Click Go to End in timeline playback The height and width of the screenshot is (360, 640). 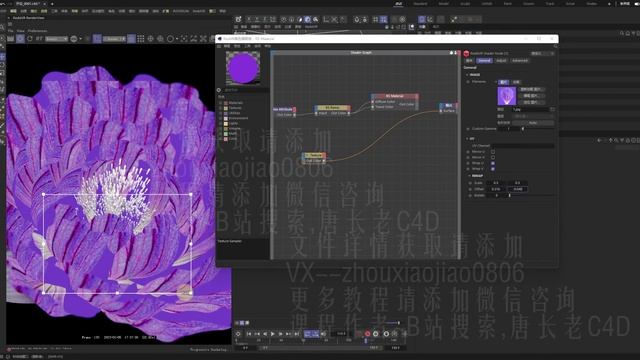(x=297, y=334)
